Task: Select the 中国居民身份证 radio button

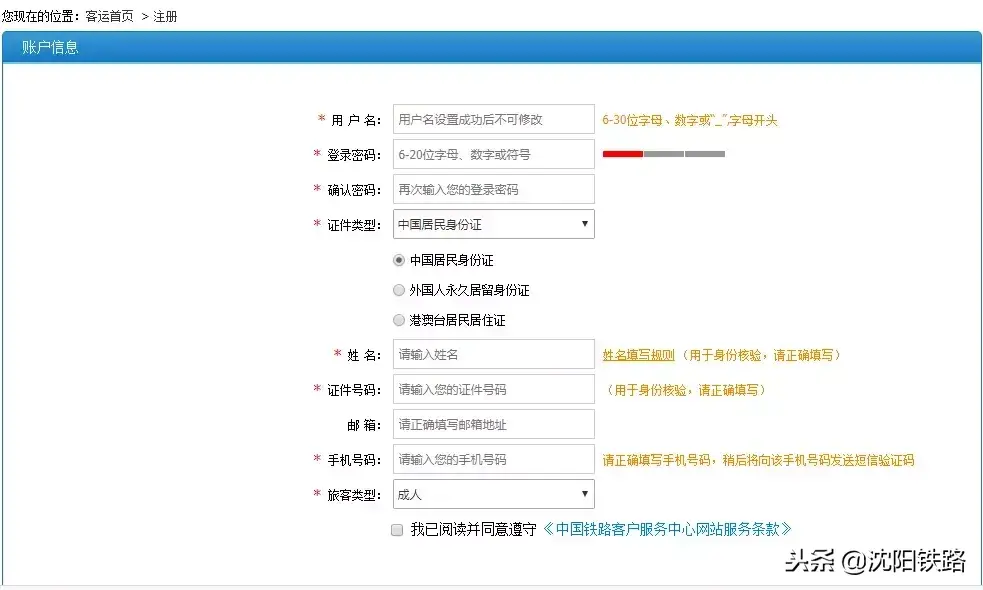Action: coord(398,259)
